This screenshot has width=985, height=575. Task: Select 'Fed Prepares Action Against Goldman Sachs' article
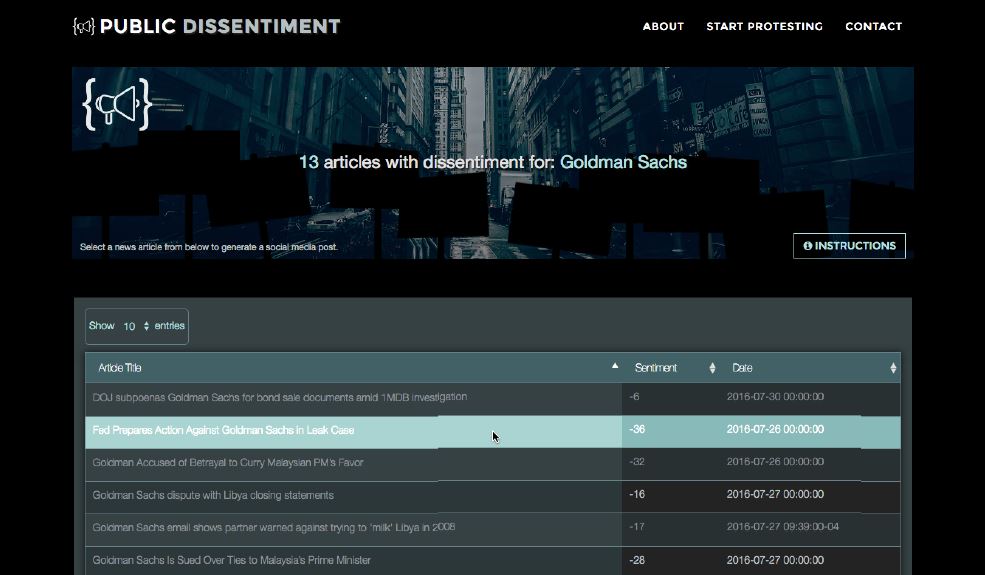(x=223, y=430)
